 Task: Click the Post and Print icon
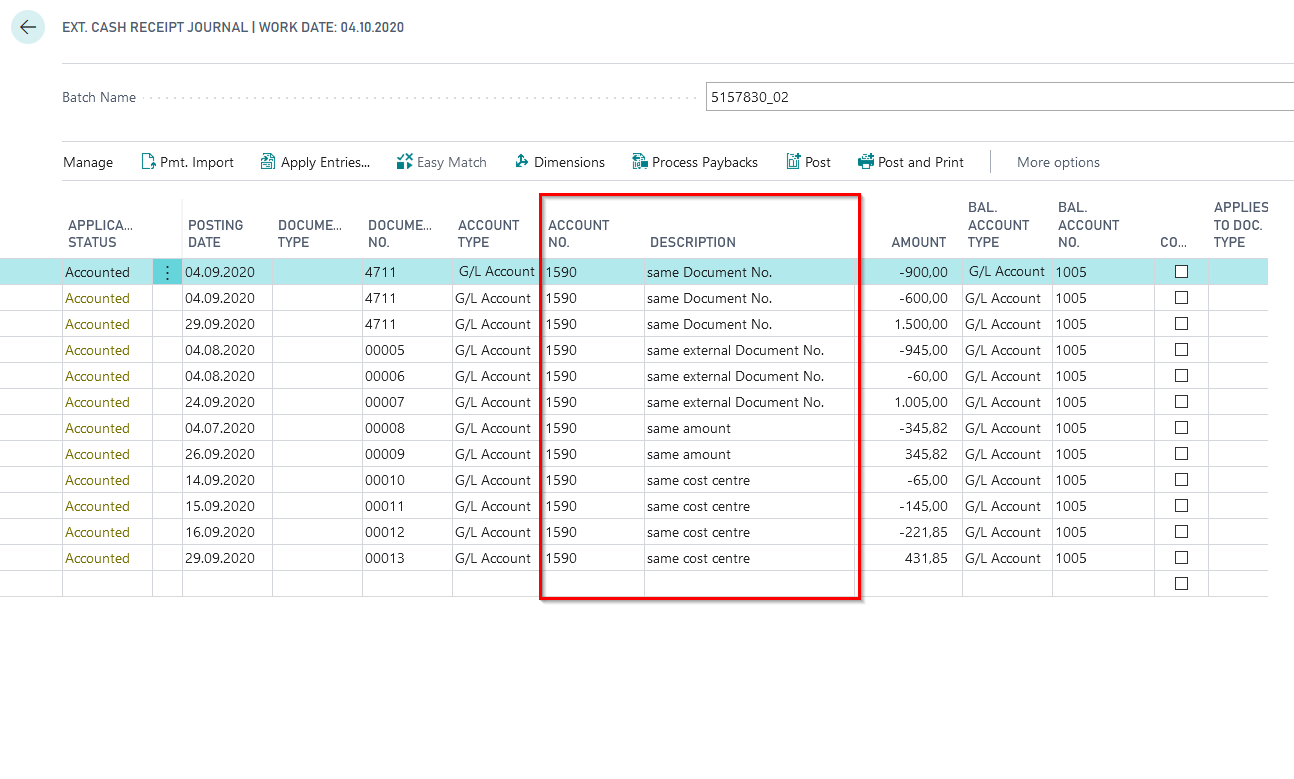click(866, 162)
